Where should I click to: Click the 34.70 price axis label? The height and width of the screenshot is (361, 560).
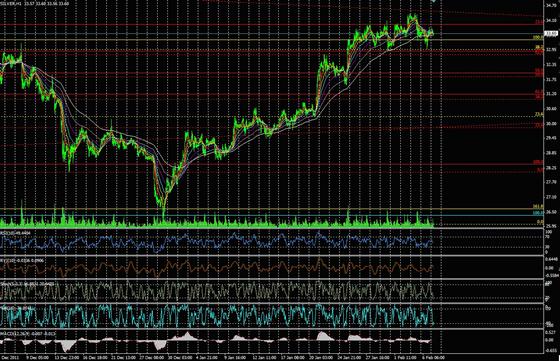pos(551,6)
